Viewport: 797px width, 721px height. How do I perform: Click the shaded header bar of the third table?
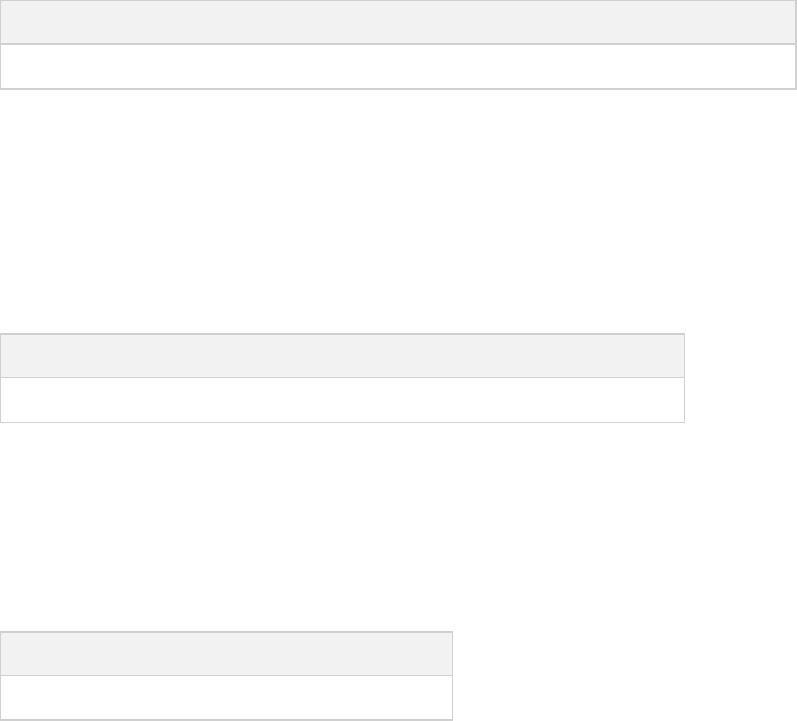pos(226,654)
